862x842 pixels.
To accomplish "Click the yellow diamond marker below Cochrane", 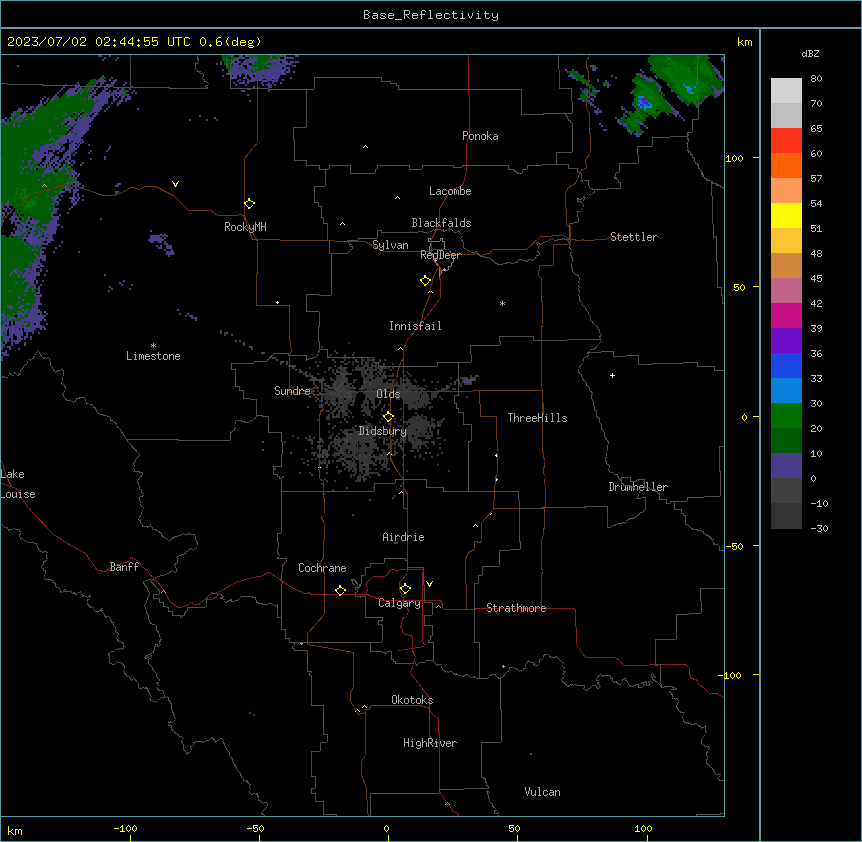I will point(340,590).
